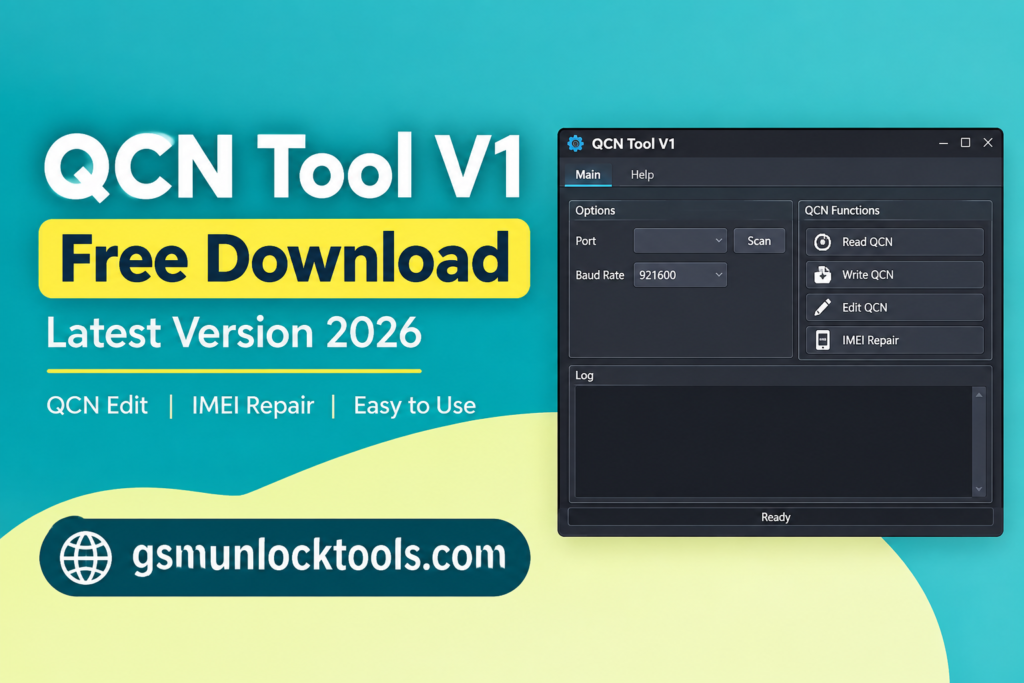Click the globe icon beside gsmunlocktools.com

pyautogui.click(x=86, y=557)
